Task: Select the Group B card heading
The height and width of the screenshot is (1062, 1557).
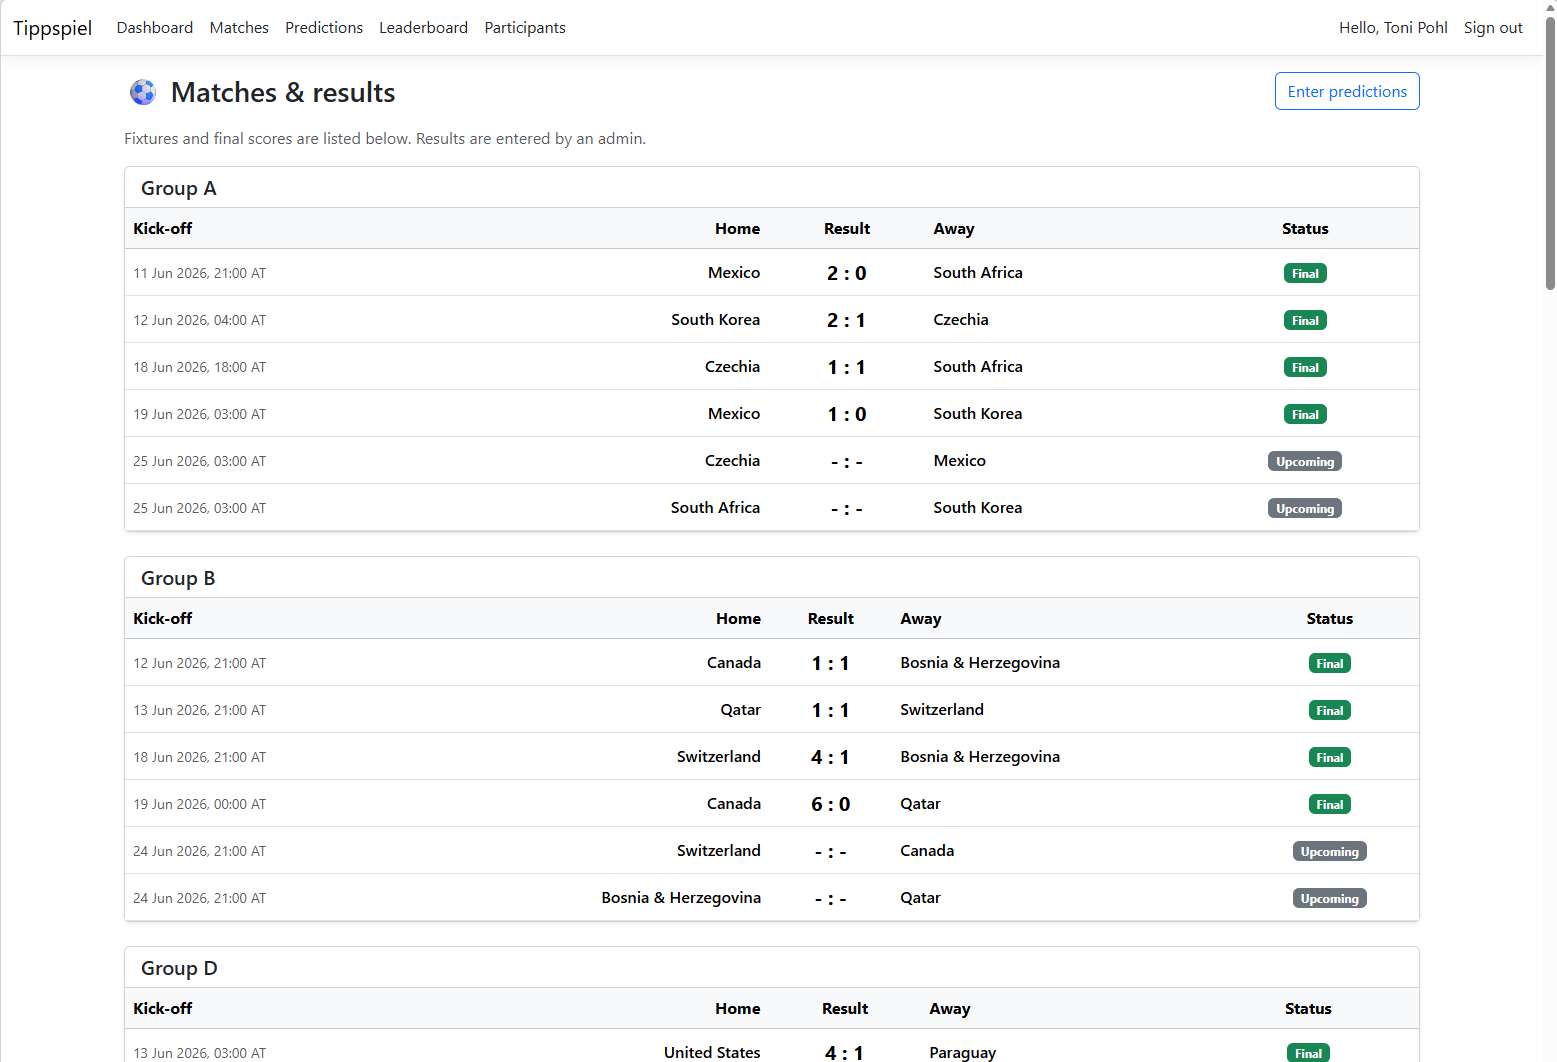Action: pyautogui.click(x=178, y=578)
